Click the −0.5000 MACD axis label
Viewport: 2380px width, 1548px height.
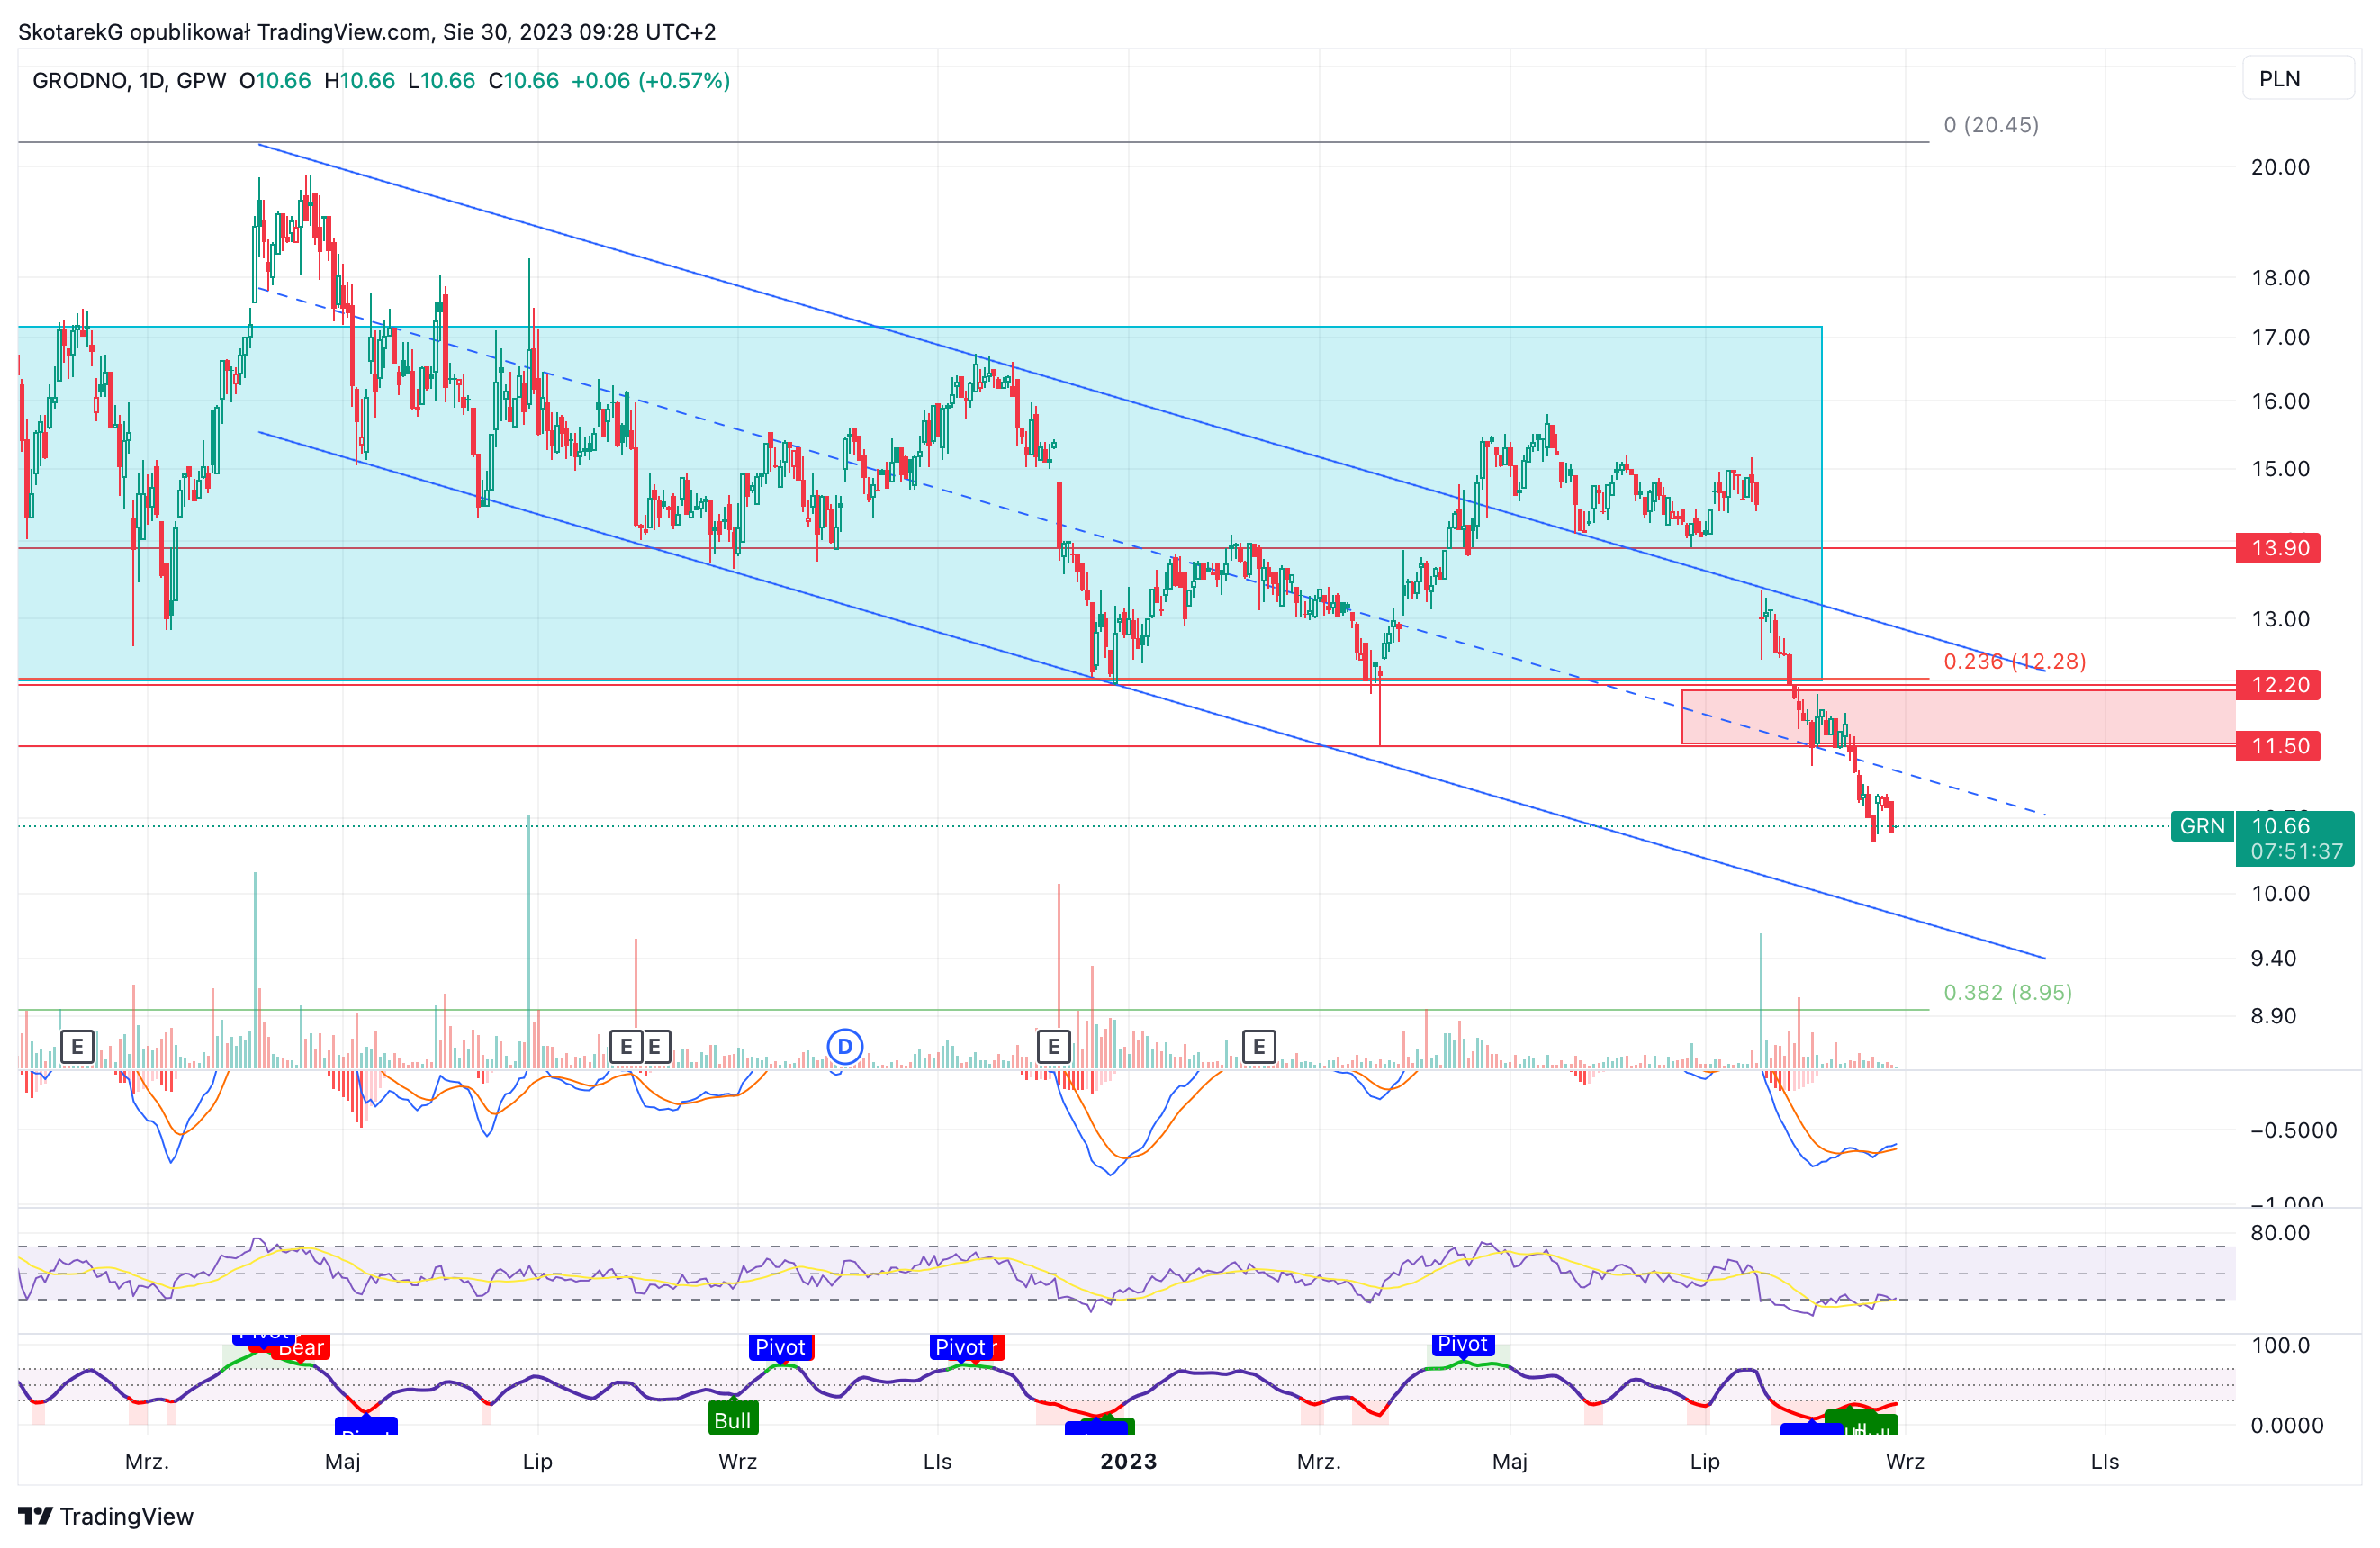point(2293,1130)
